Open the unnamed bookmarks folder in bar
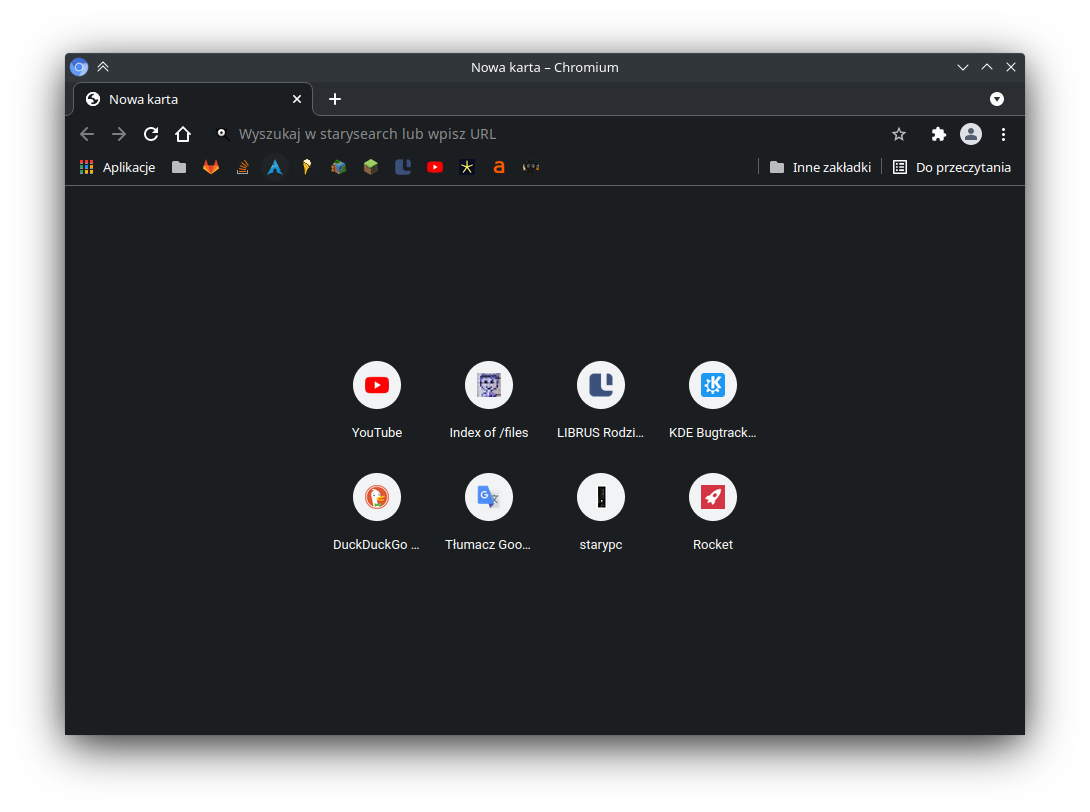1090x812 pixels. (179, 167)
